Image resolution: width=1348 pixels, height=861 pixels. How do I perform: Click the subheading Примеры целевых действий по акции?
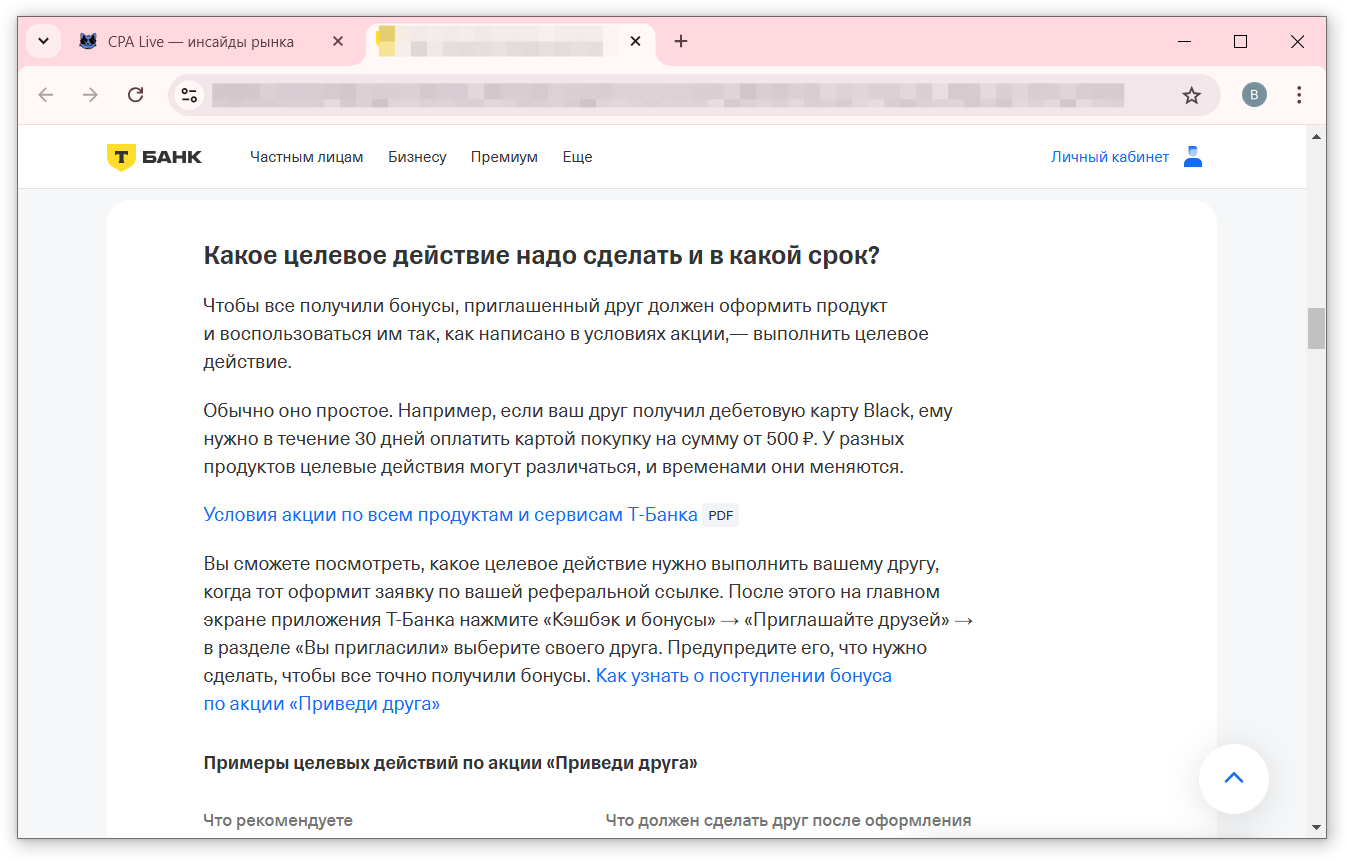tap(450, 763)
